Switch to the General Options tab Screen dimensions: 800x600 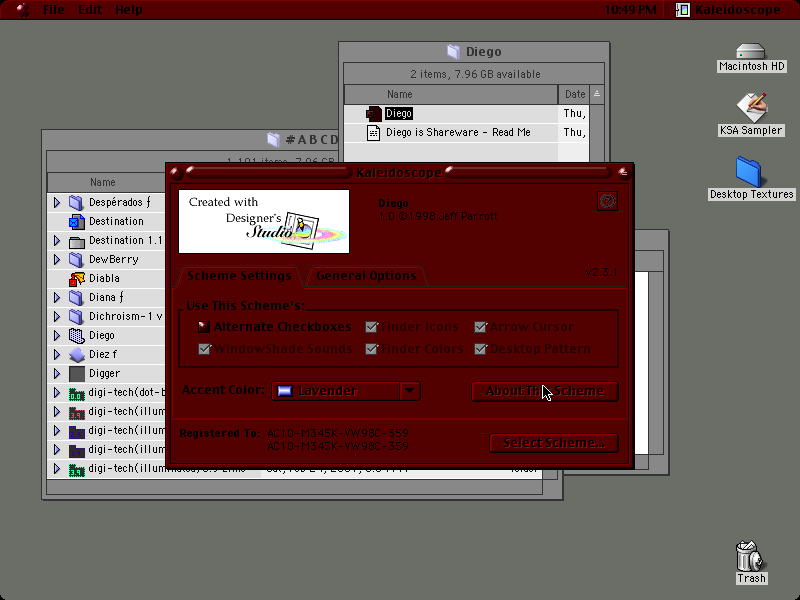(x=366, y=276)
